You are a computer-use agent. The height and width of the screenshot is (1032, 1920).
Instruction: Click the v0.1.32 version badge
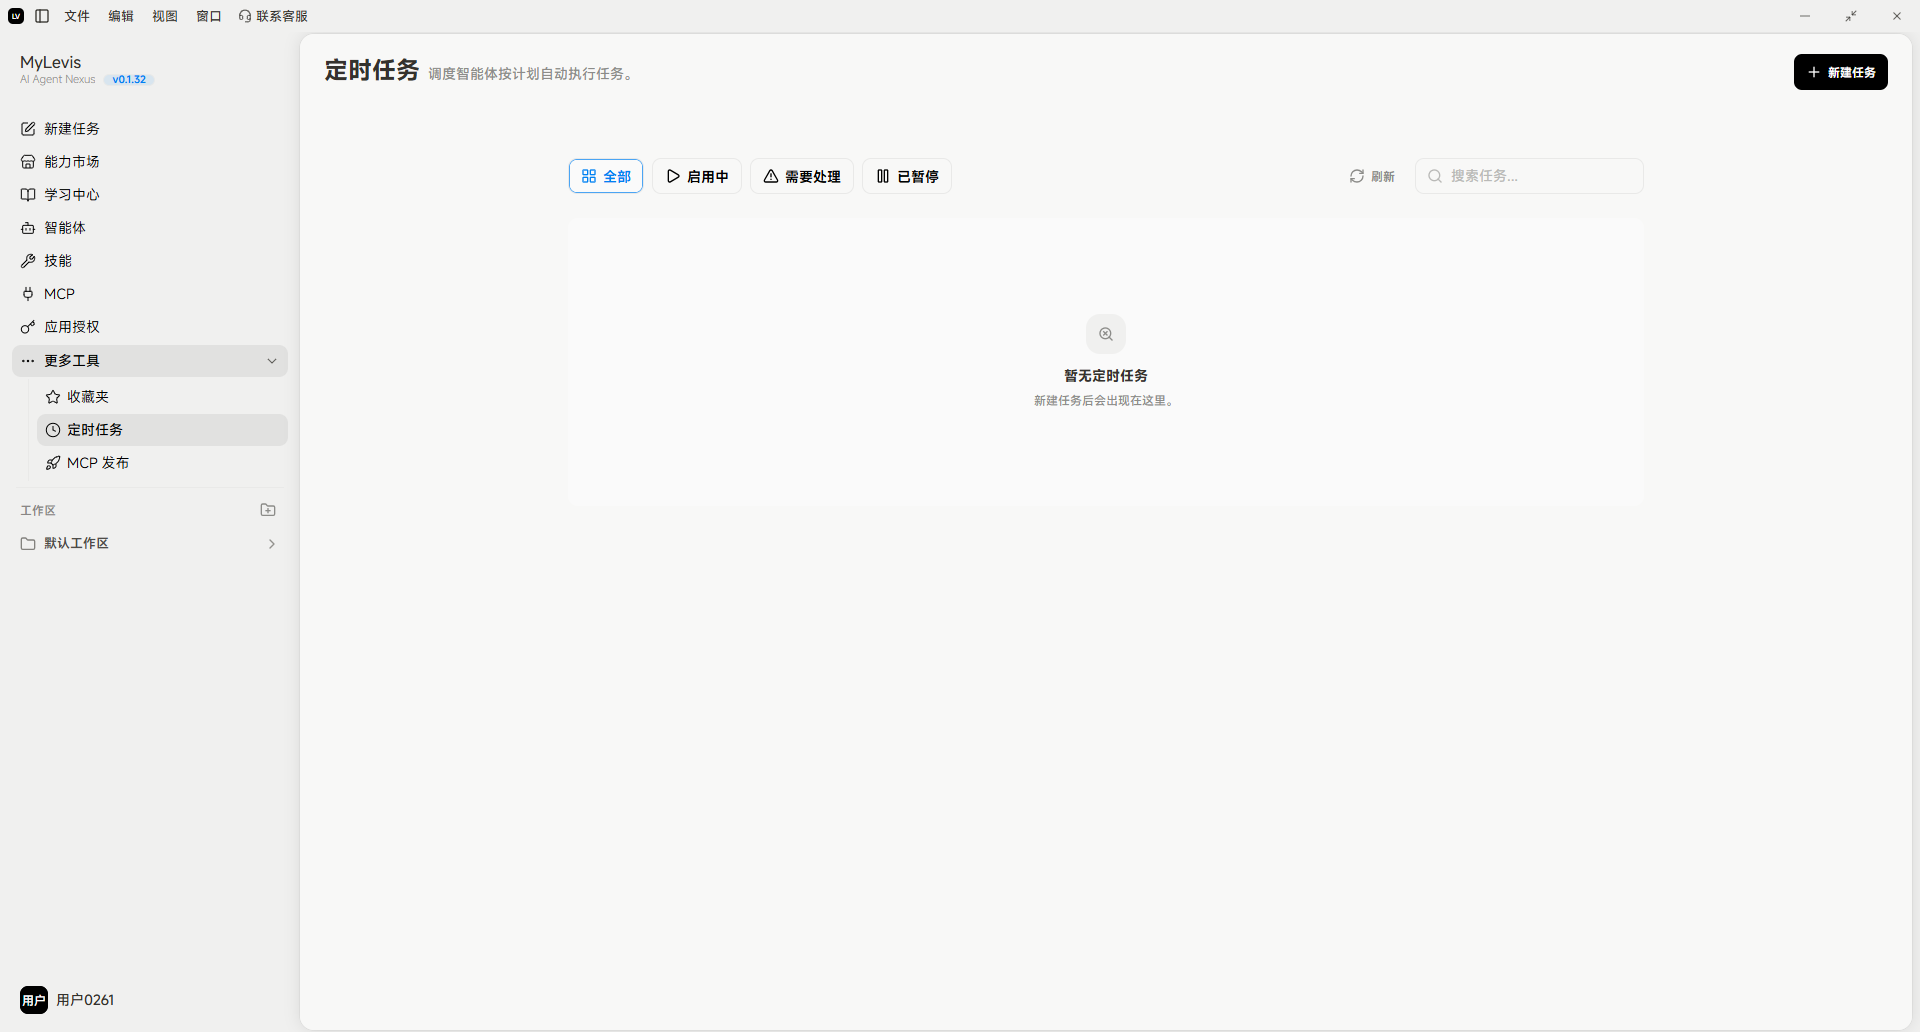click(129, 79)
